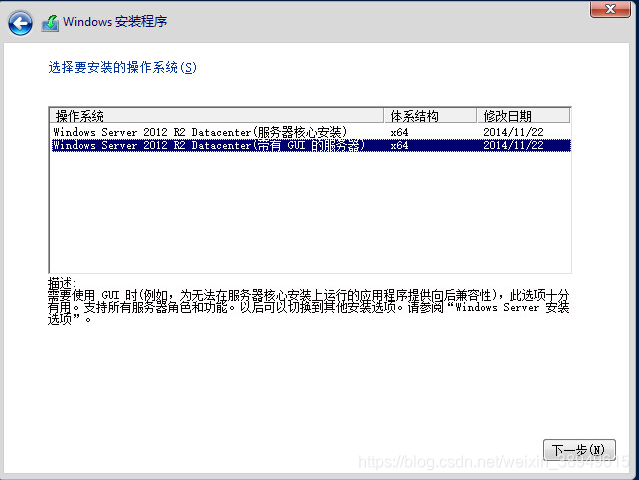Viewport: 639px width, 480px height.
Task: Sort by 体系结构 column header
Action: 430,116
